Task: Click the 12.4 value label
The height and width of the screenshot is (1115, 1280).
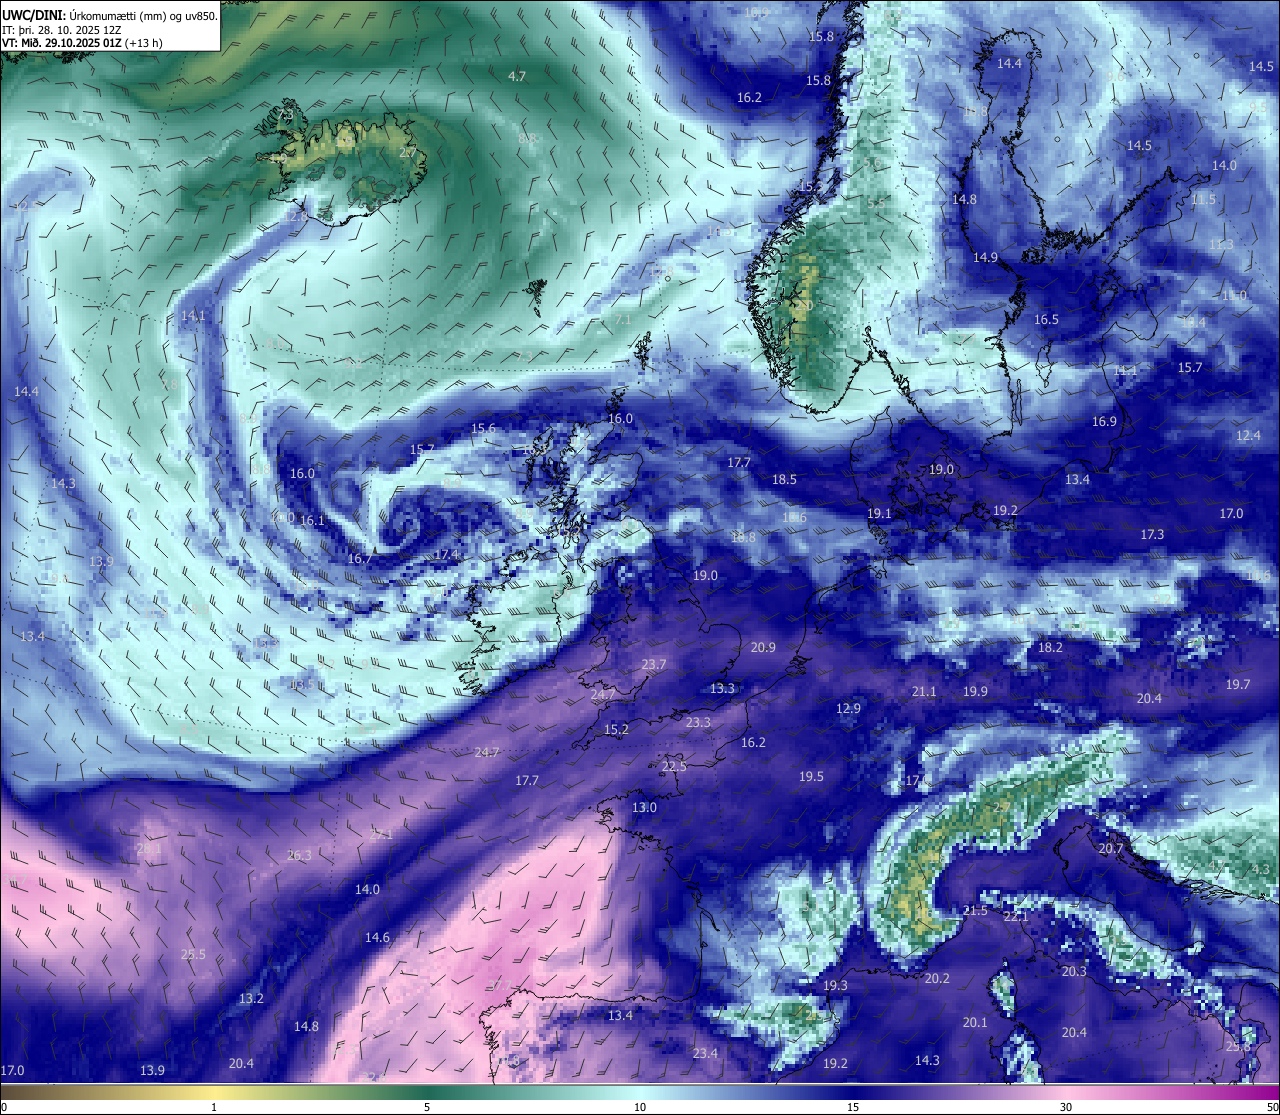Action: (x=1248, y=436)
